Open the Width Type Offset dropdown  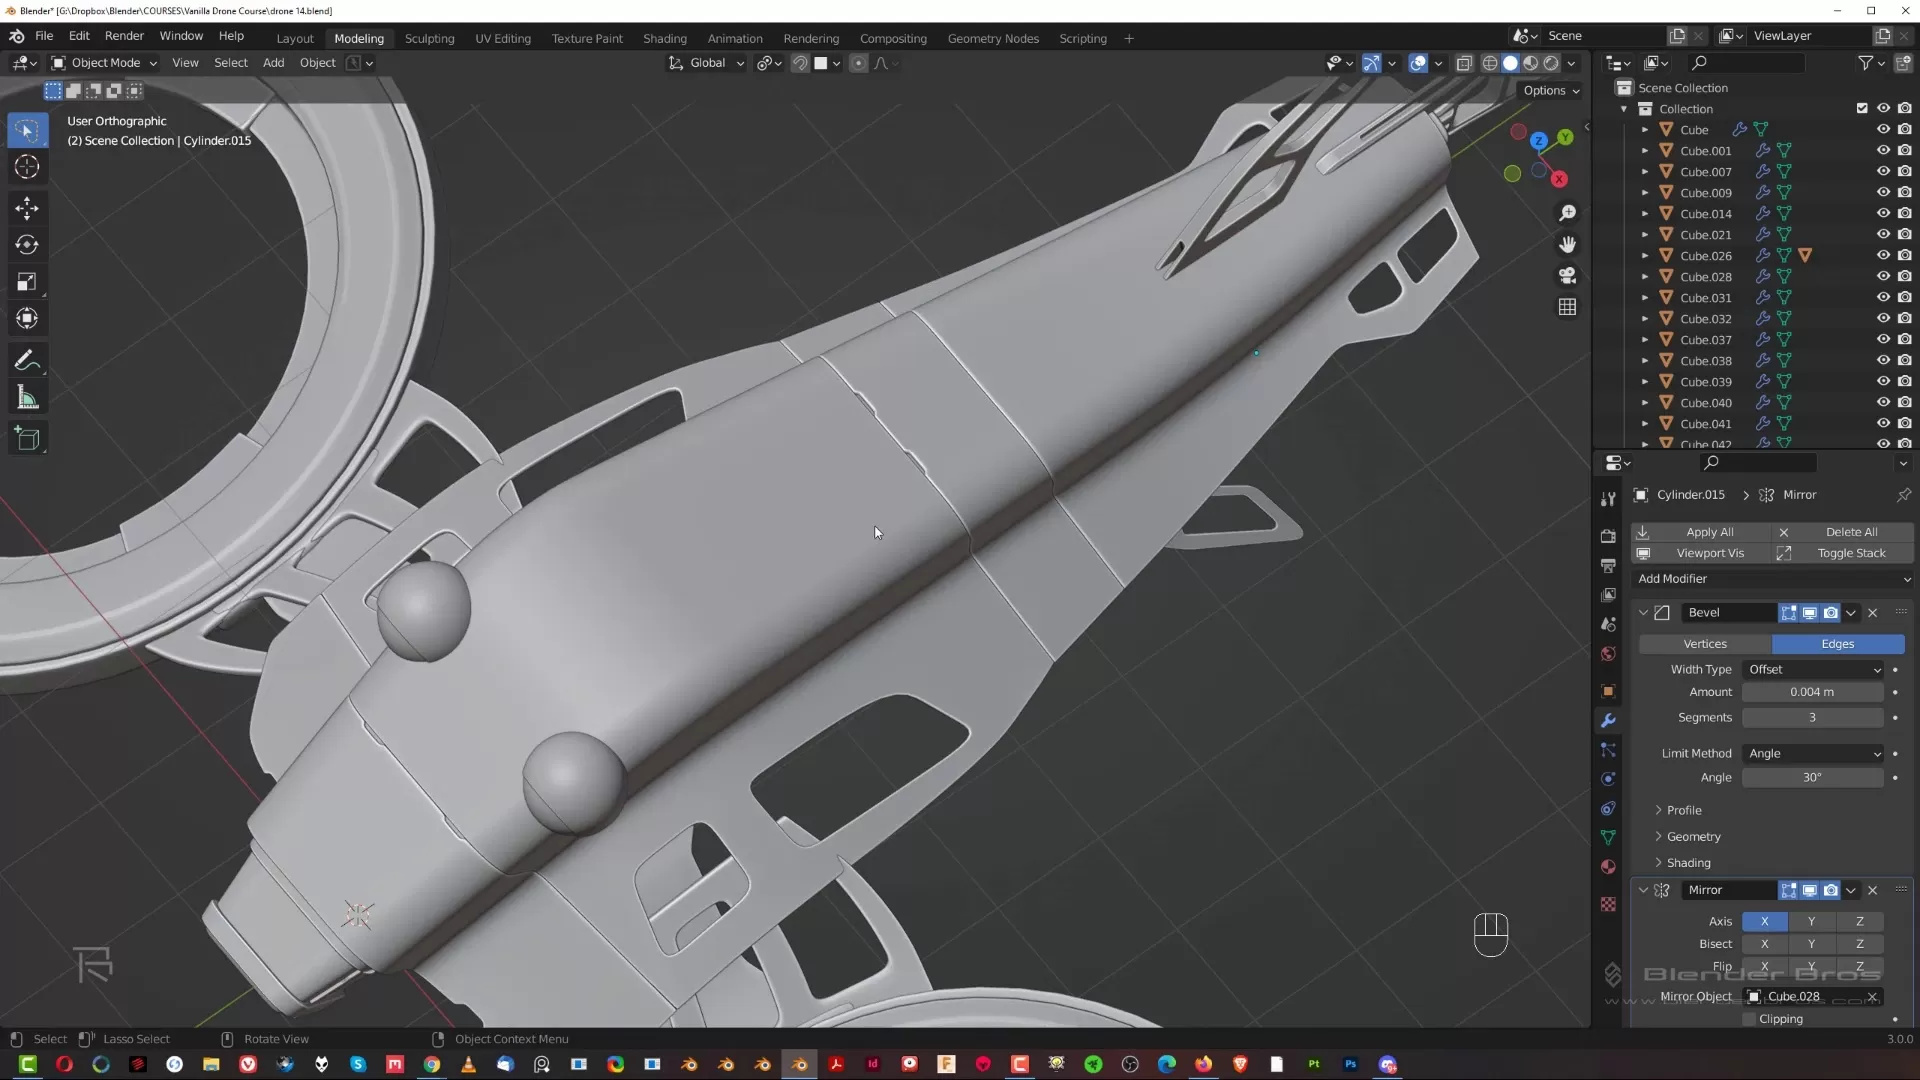(x=1813, y=670)
